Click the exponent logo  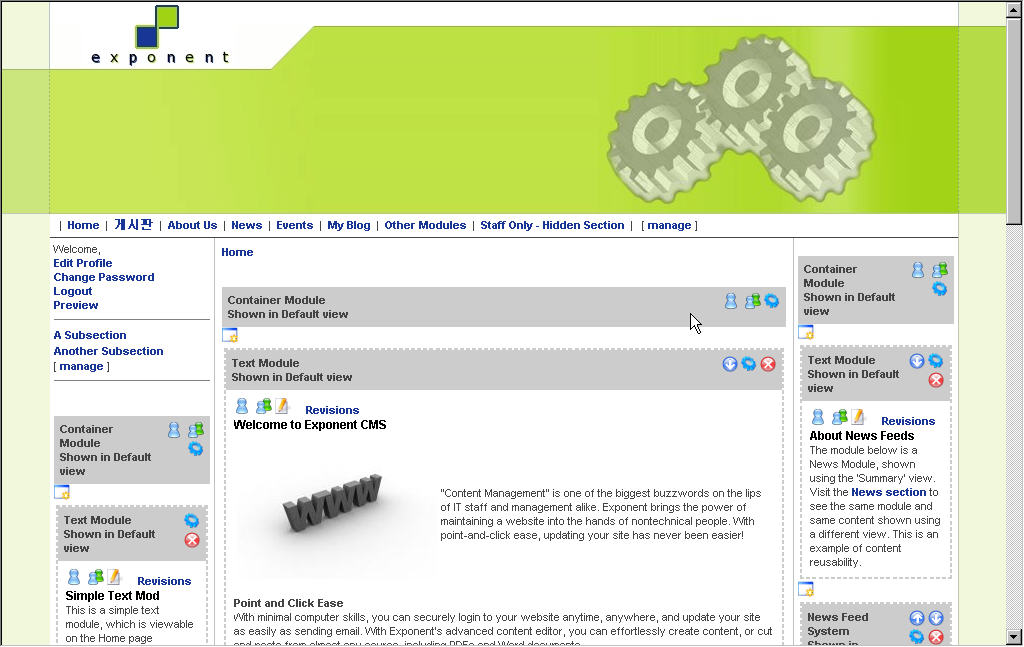pos(160,35)
